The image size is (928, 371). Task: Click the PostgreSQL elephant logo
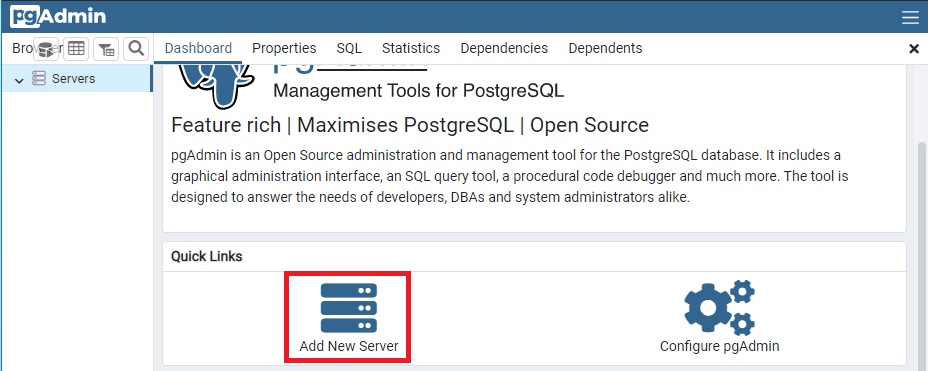click(x=216, y=86)
